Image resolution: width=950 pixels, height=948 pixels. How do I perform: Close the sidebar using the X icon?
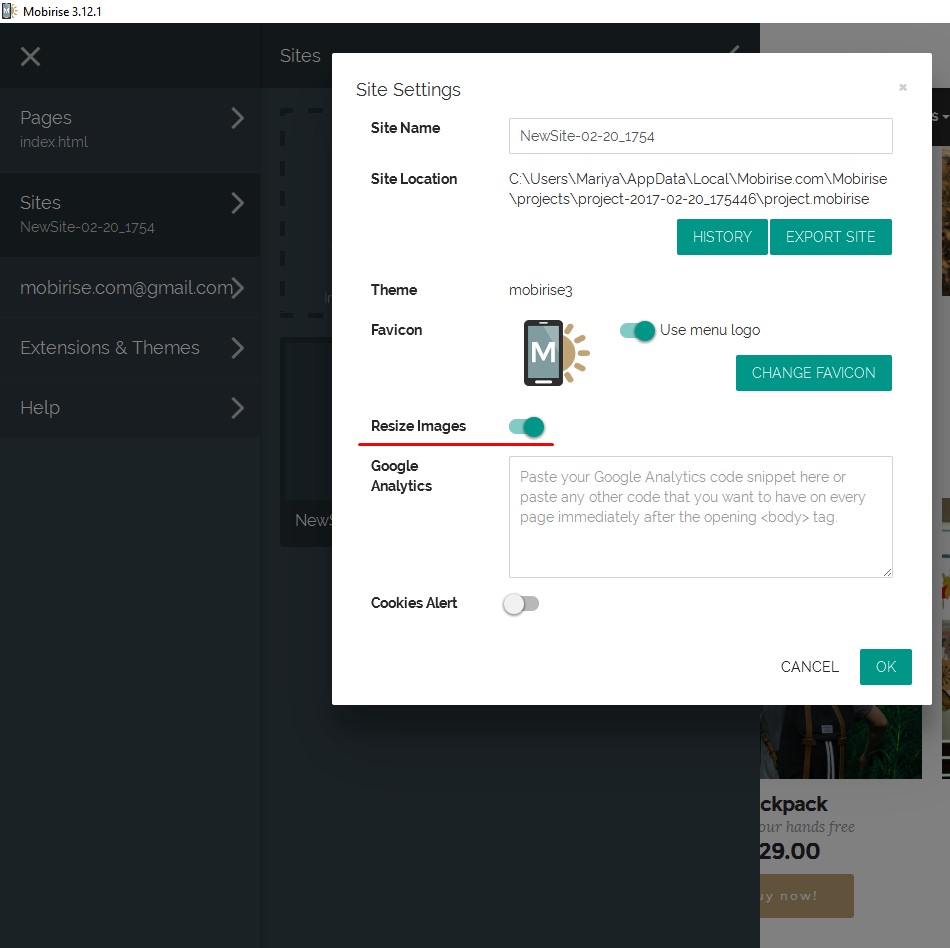pos(30,56)
